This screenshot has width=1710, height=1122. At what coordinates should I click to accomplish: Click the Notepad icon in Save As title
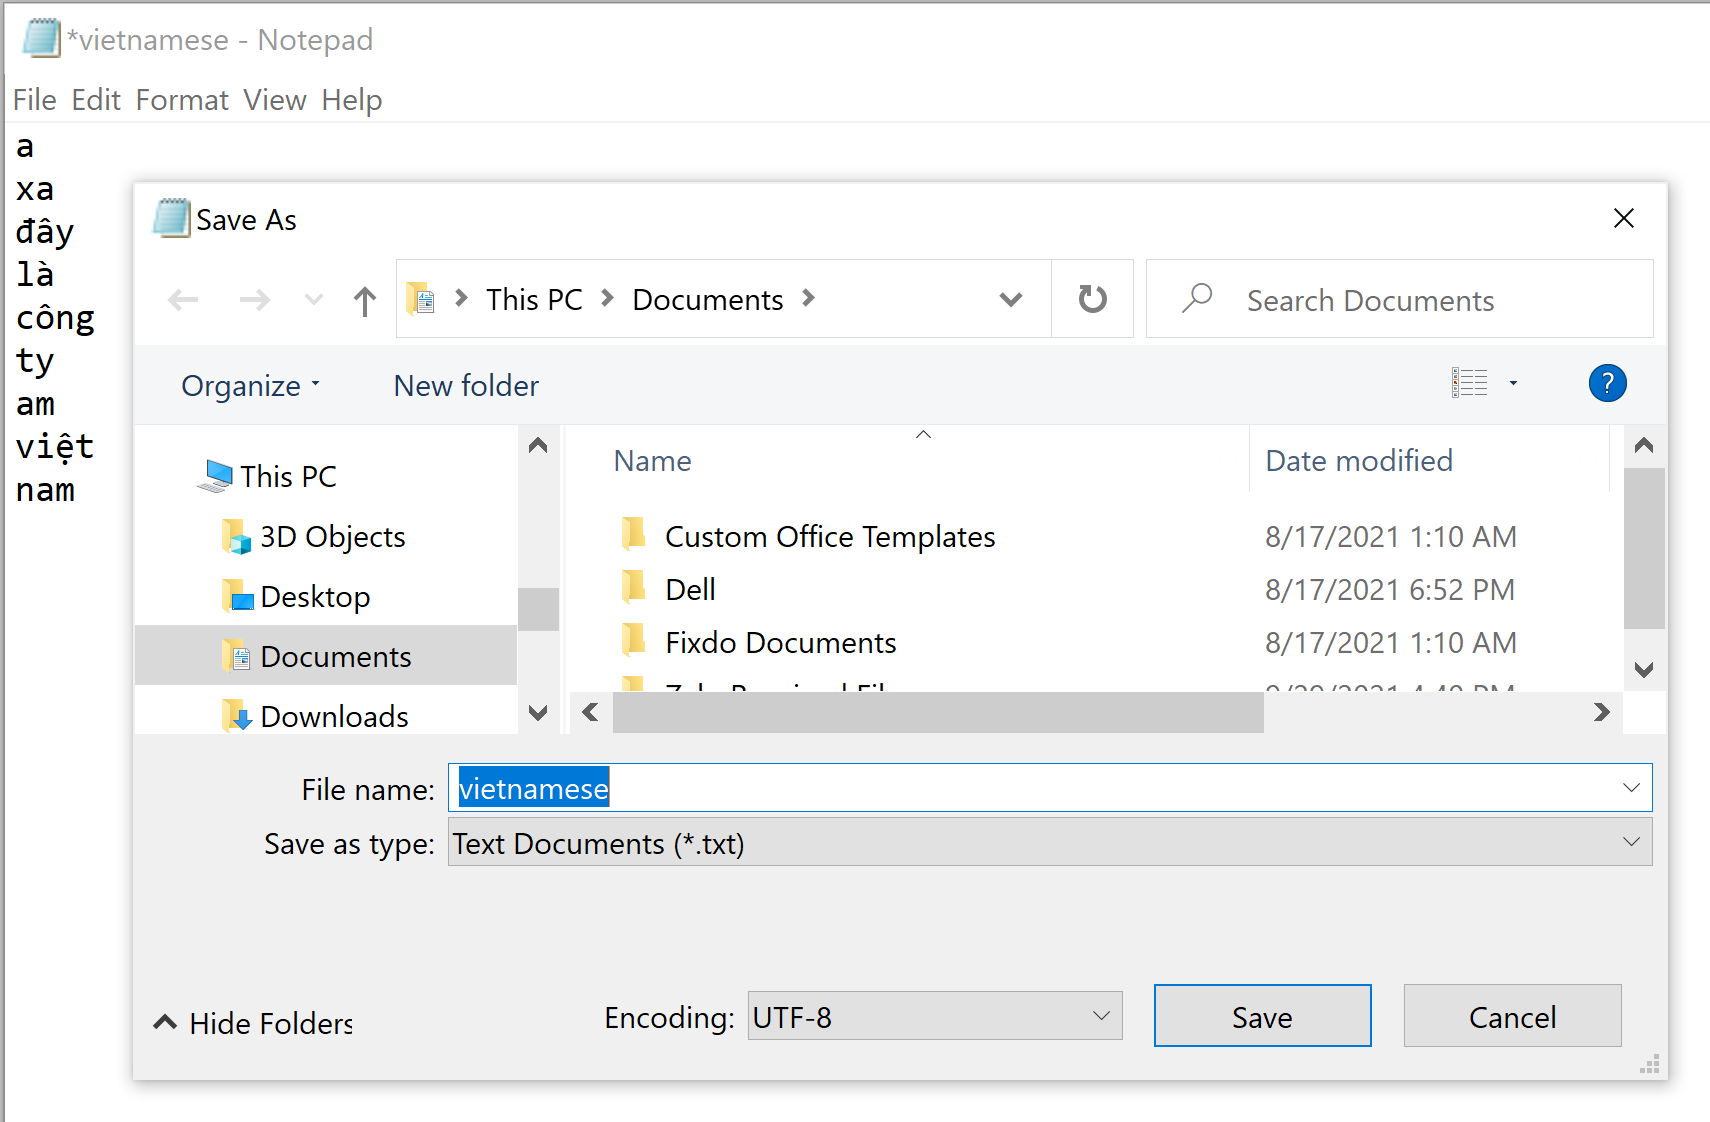coord(172,218)
